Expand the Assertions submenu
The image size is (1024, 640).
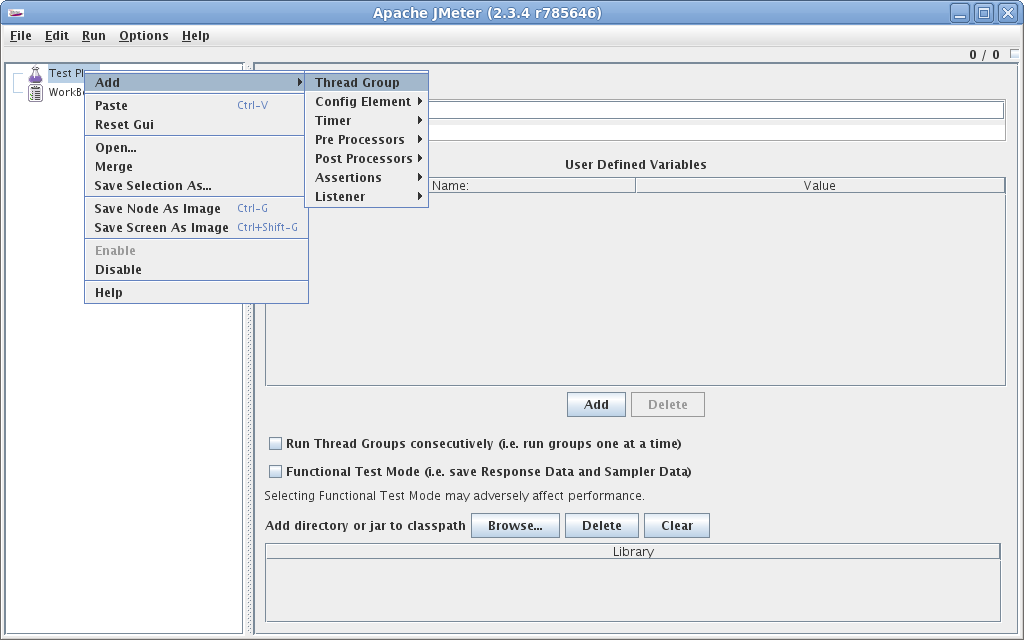[366, 178]
